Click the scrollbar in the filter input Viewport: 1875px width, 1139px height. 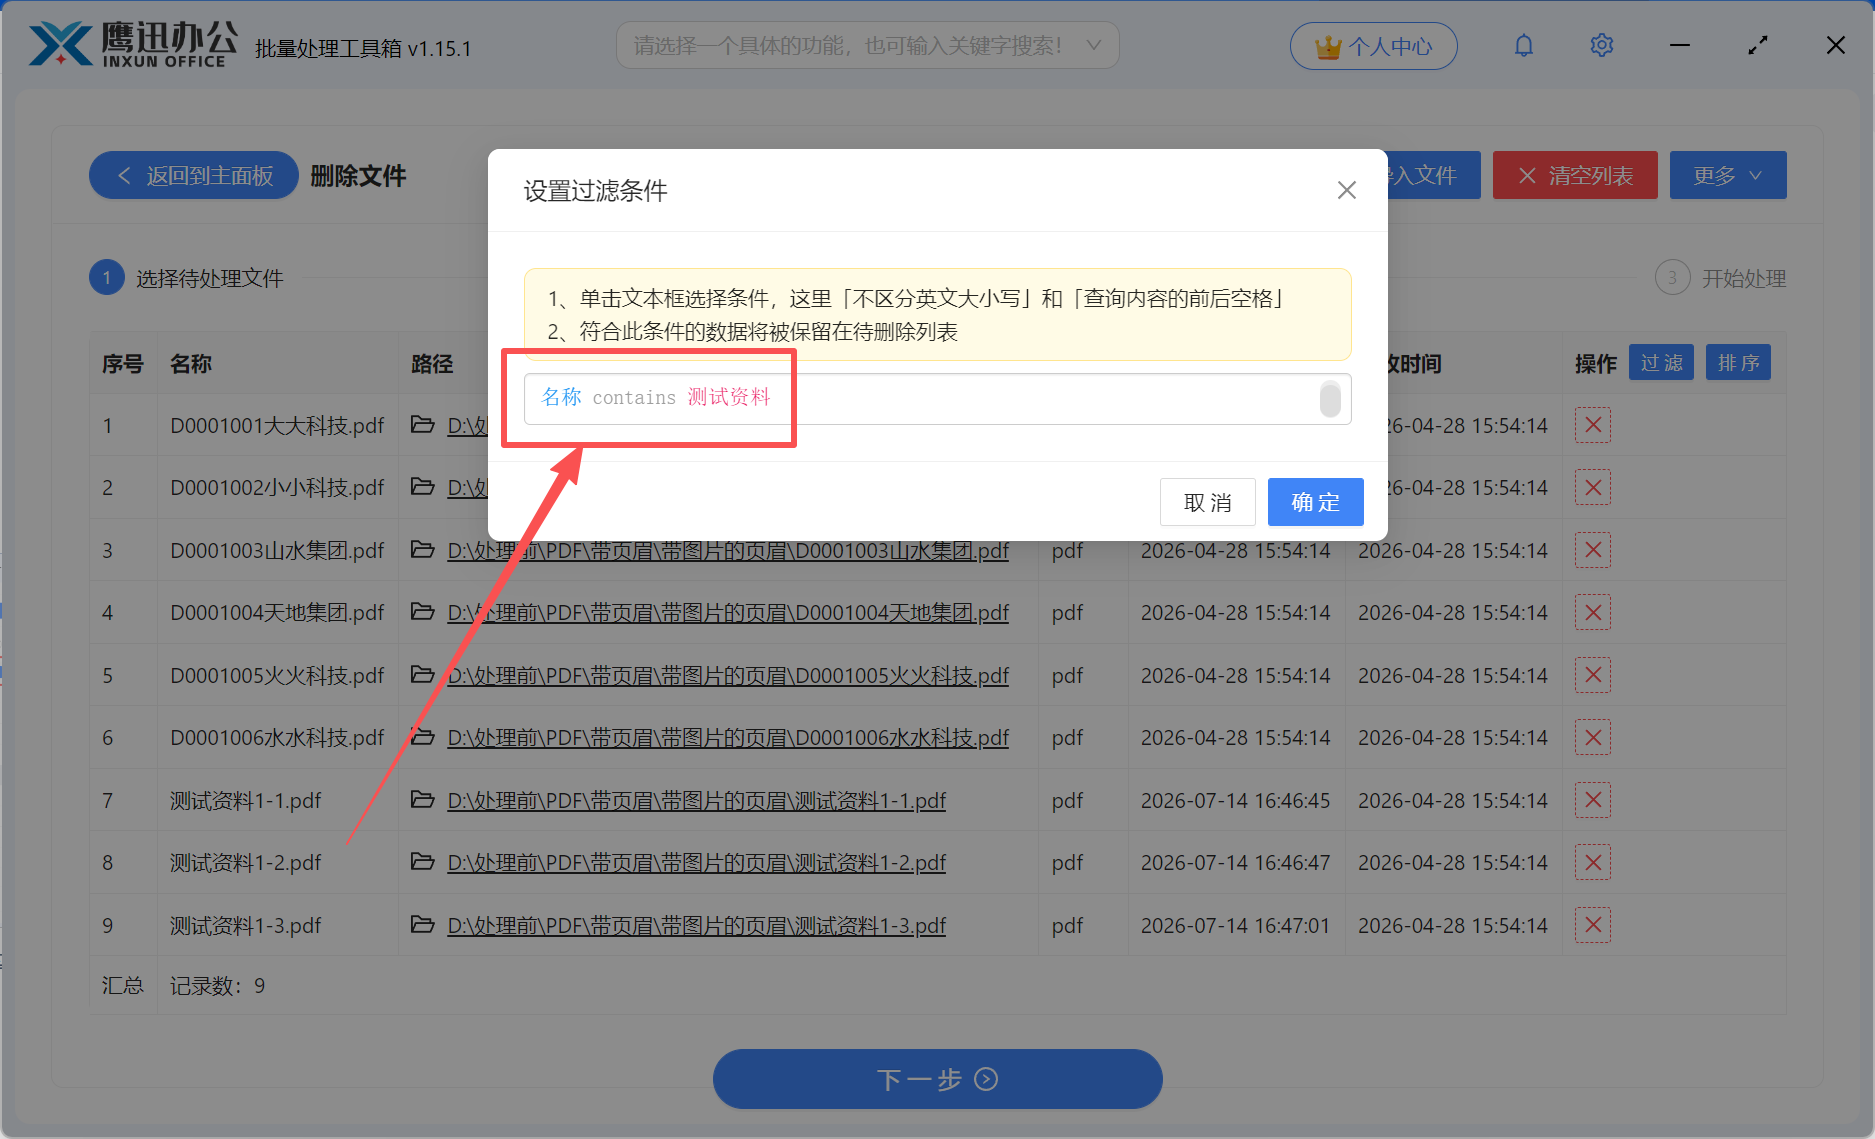point(1330,399)
